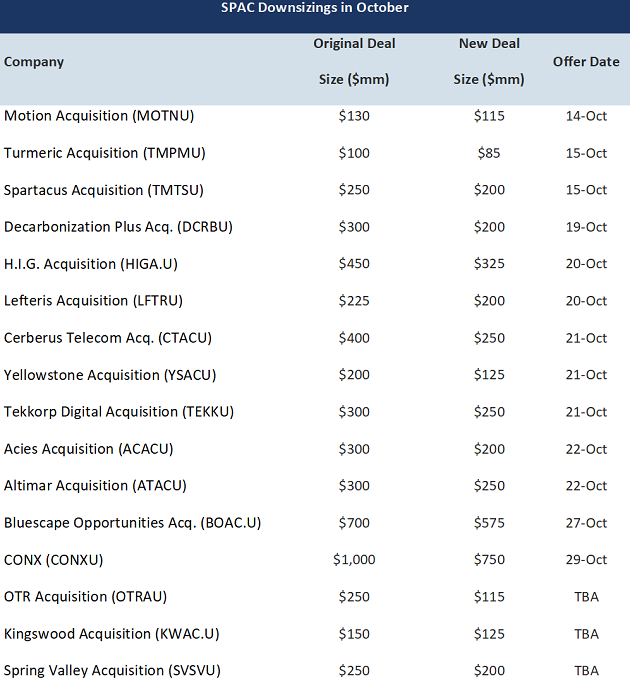Select Turmeric's $85 new deal size

click(489, 153)
